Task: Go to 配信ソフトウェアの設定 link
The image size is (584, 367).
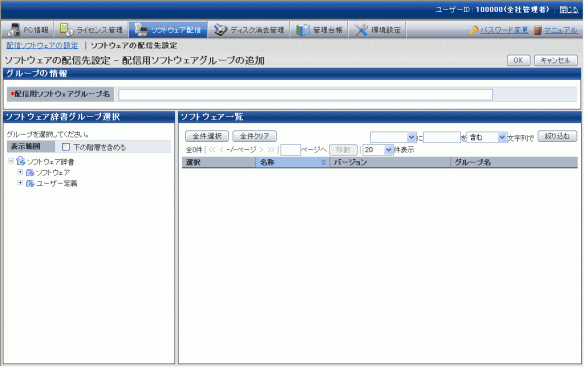Action: [42, 45]
